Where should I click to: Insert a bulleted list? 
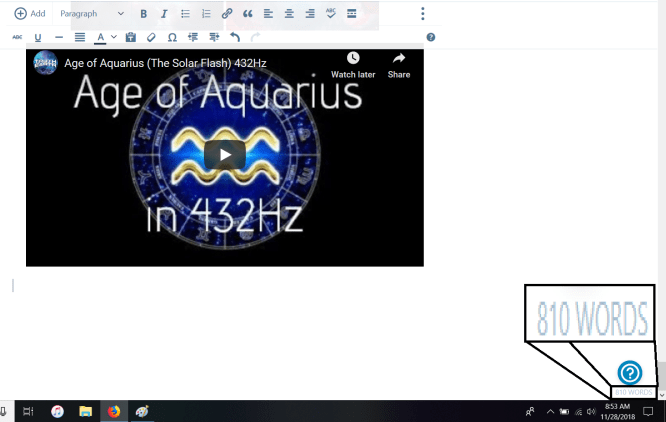(x=185, y=14)
